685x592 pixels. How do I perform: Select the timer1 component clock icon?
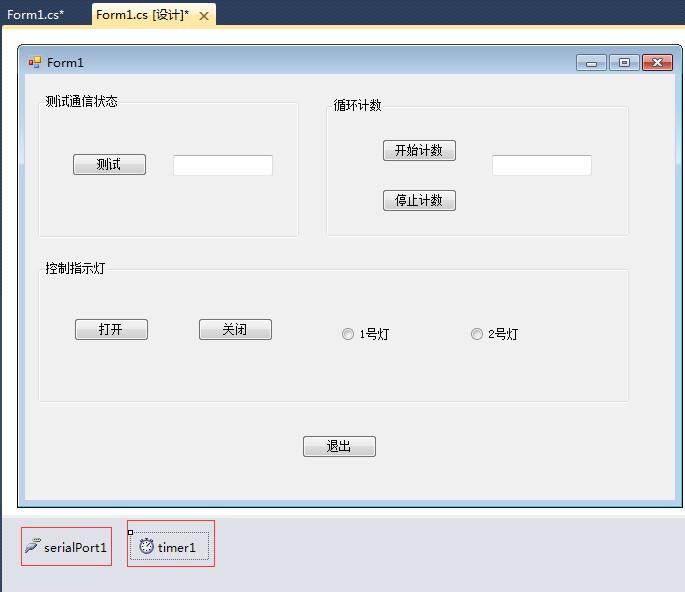coord(147,546)
